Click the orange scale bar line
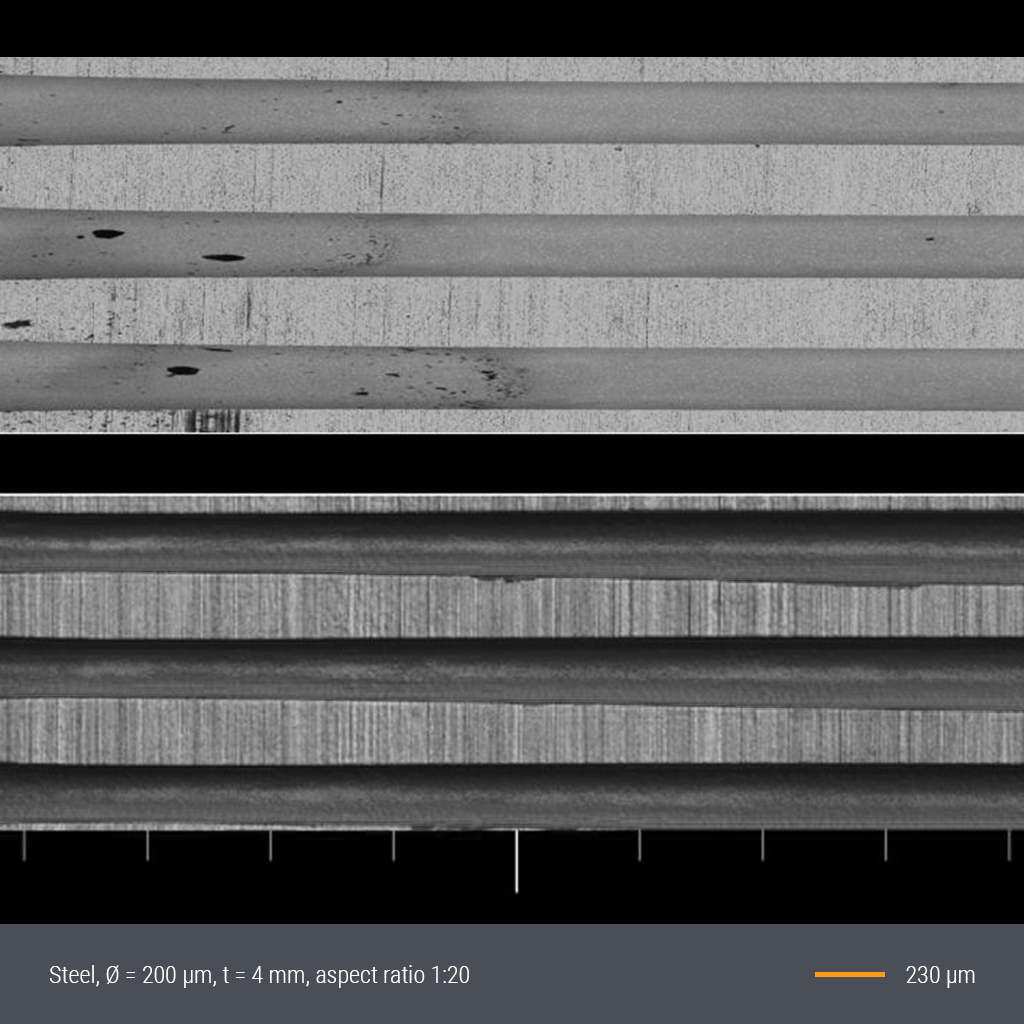The height and width of the screenshot is (1024, 1024). pos(849,974)
